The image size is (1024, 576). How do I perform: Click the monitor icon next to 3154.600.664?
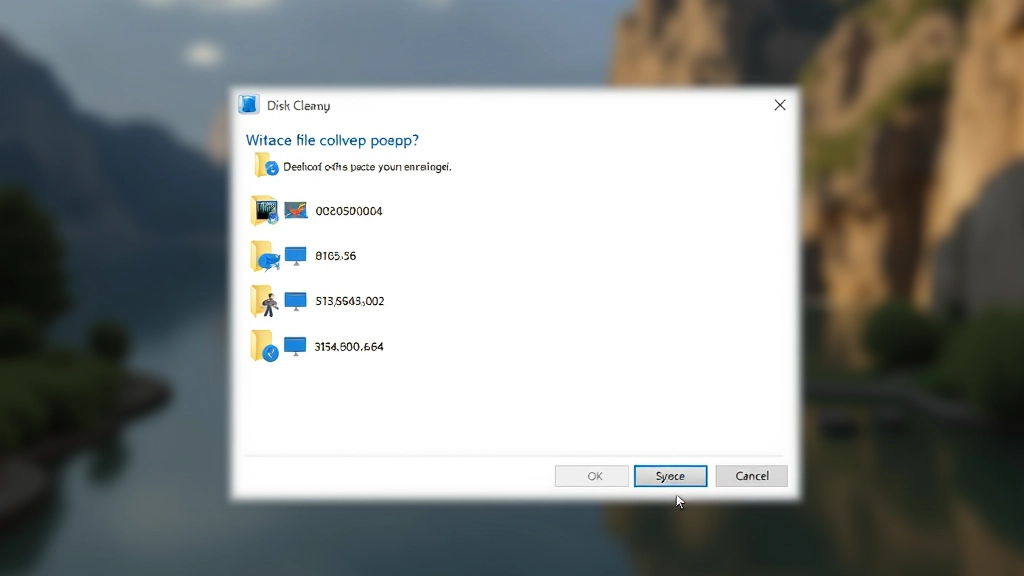pyautogui.click(x=295, y=346)
